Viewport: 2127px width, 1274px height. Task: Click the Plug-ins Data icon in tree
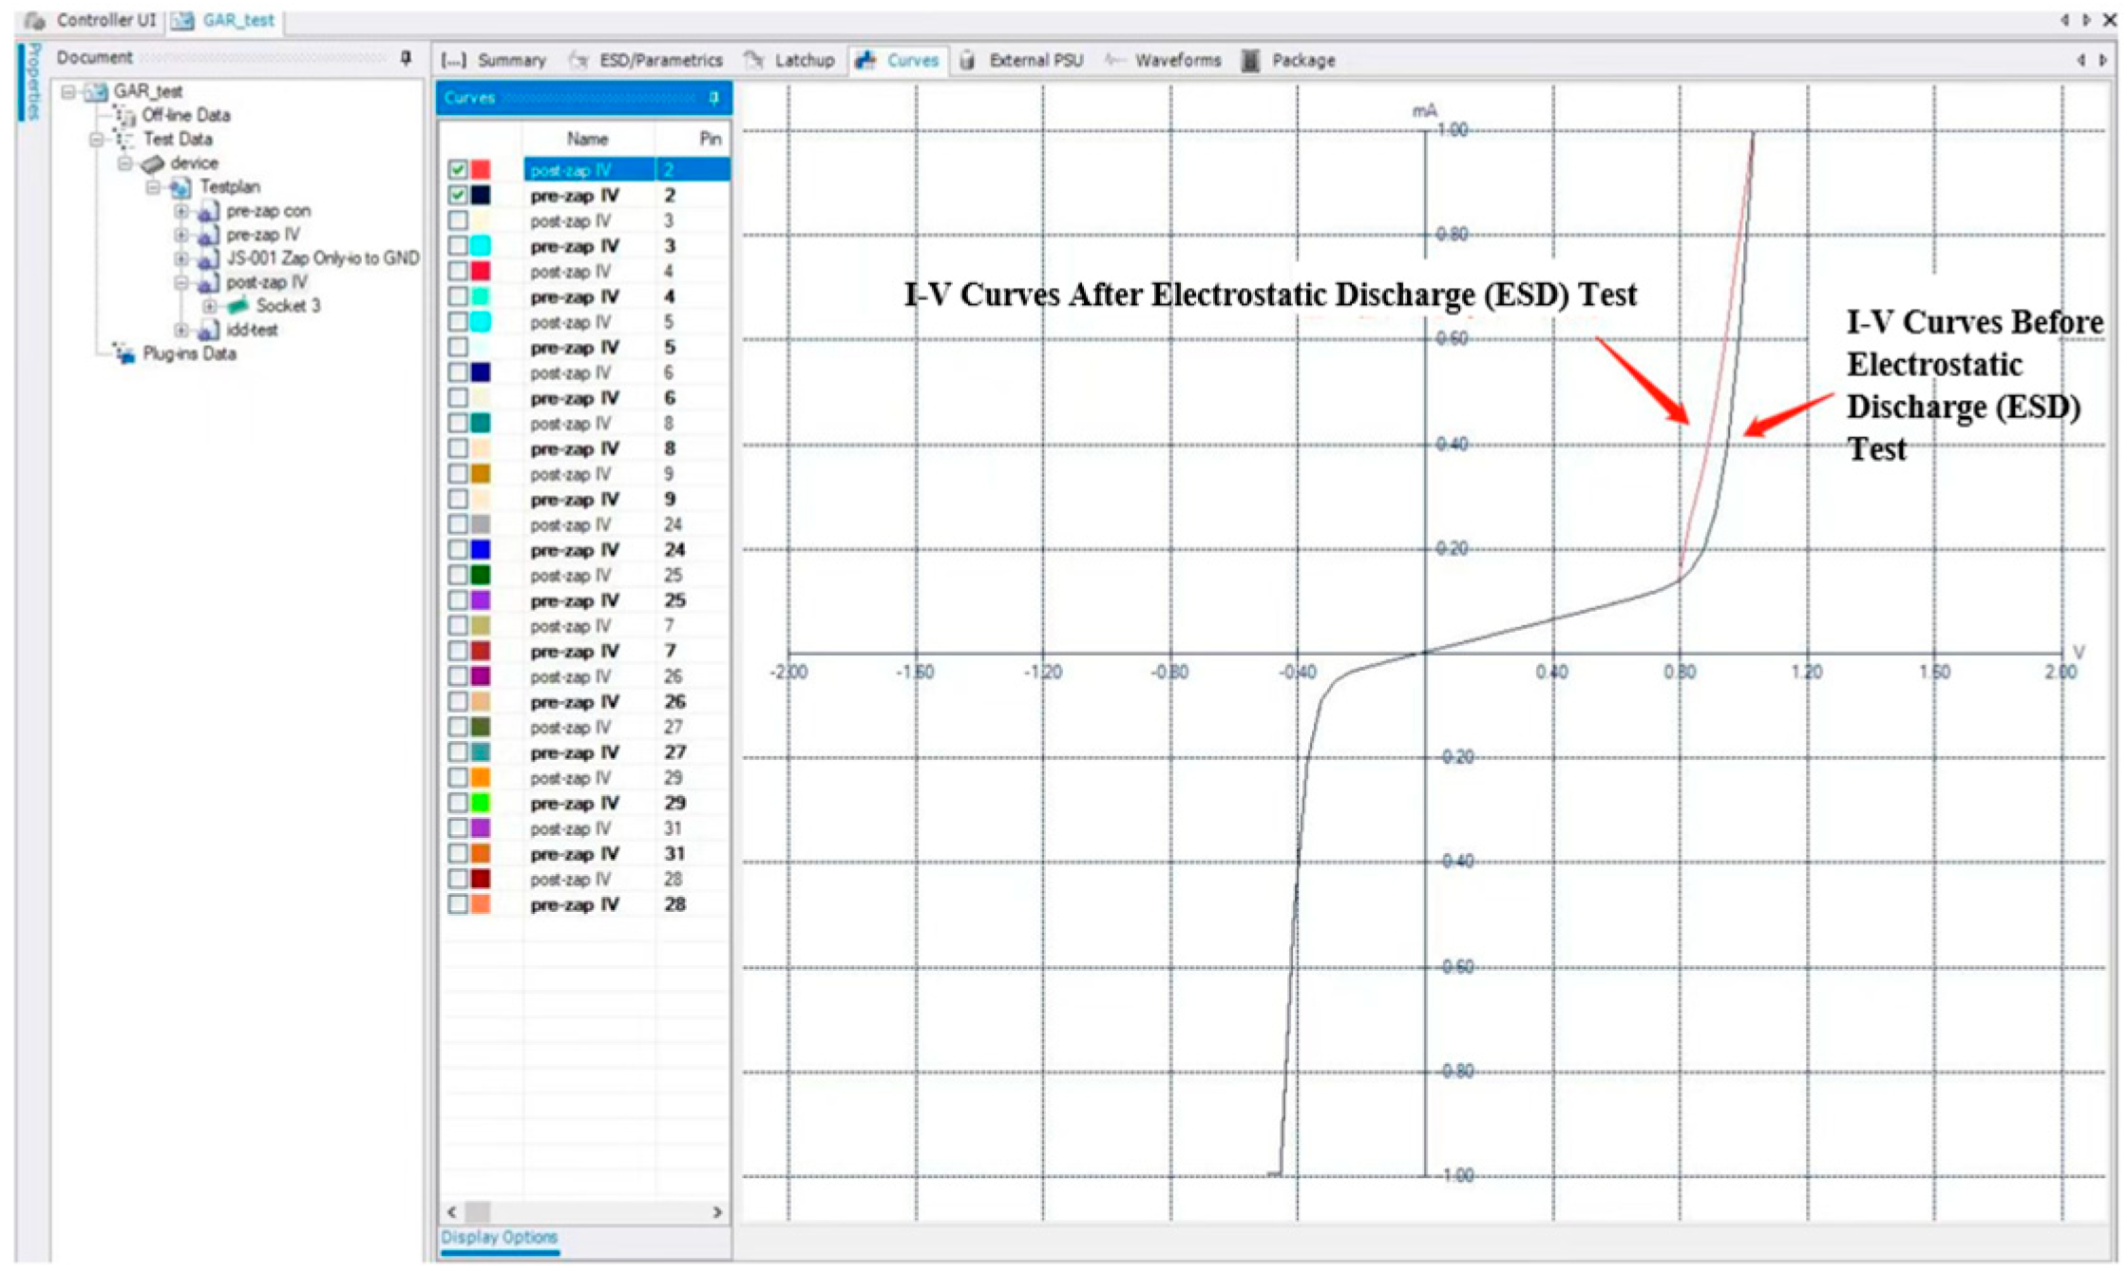tap(124, 354)
